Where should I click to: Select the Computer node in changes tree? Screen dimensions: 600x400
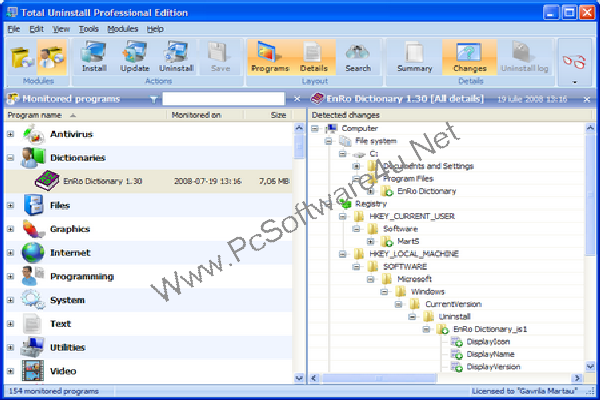point(359,128)
